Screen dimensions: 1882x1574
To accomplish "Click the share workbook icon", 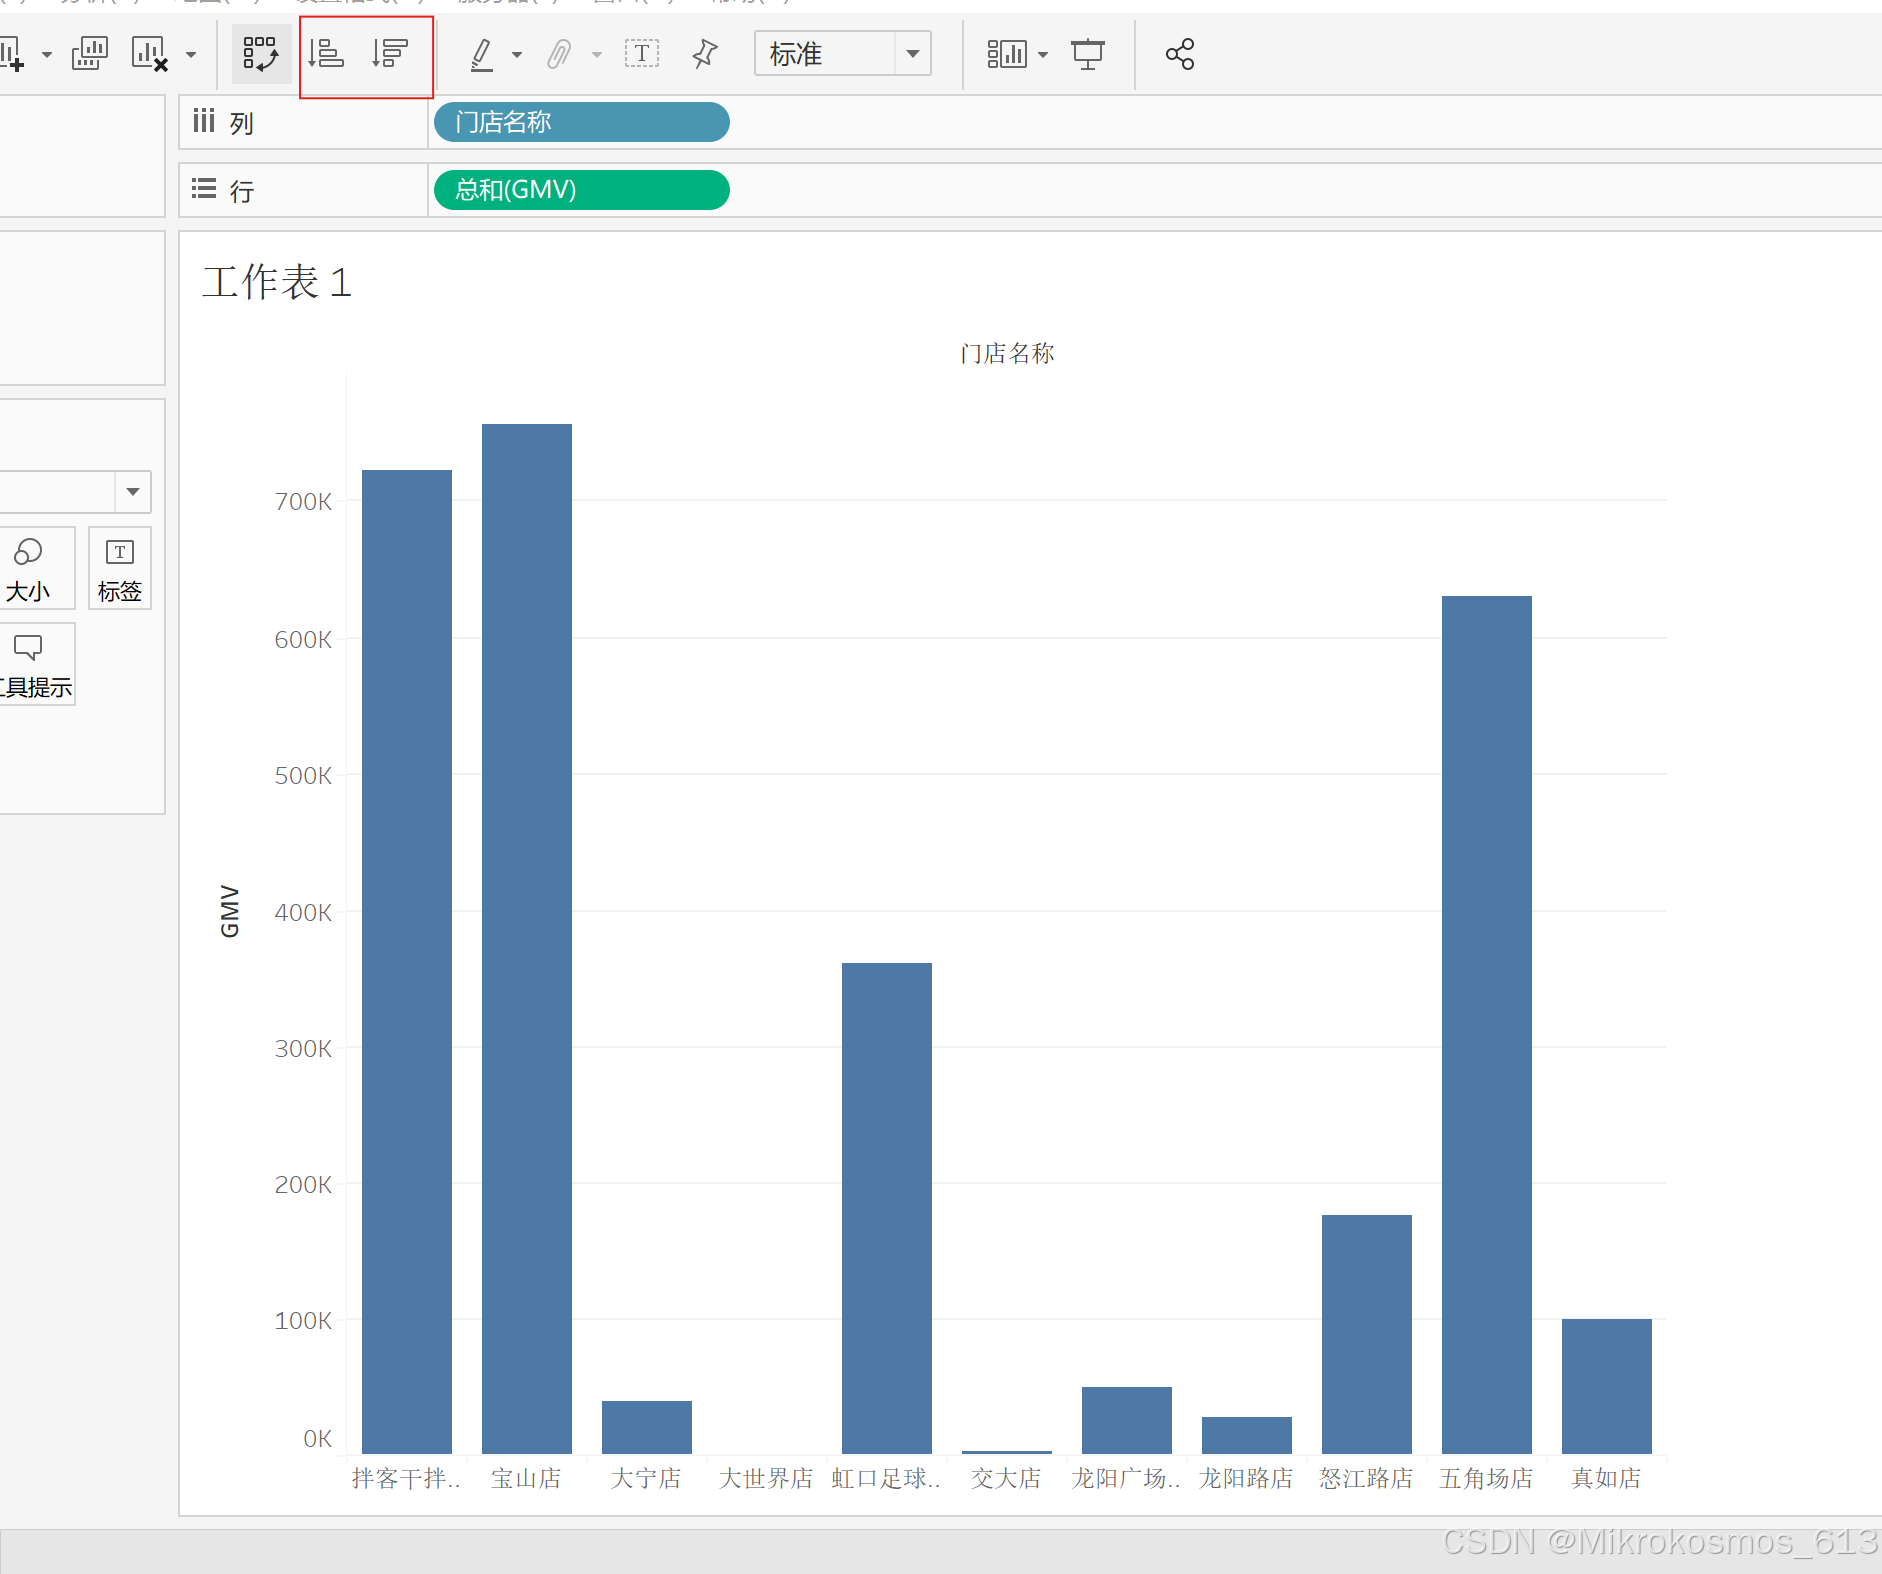I will coord(1180,54).
